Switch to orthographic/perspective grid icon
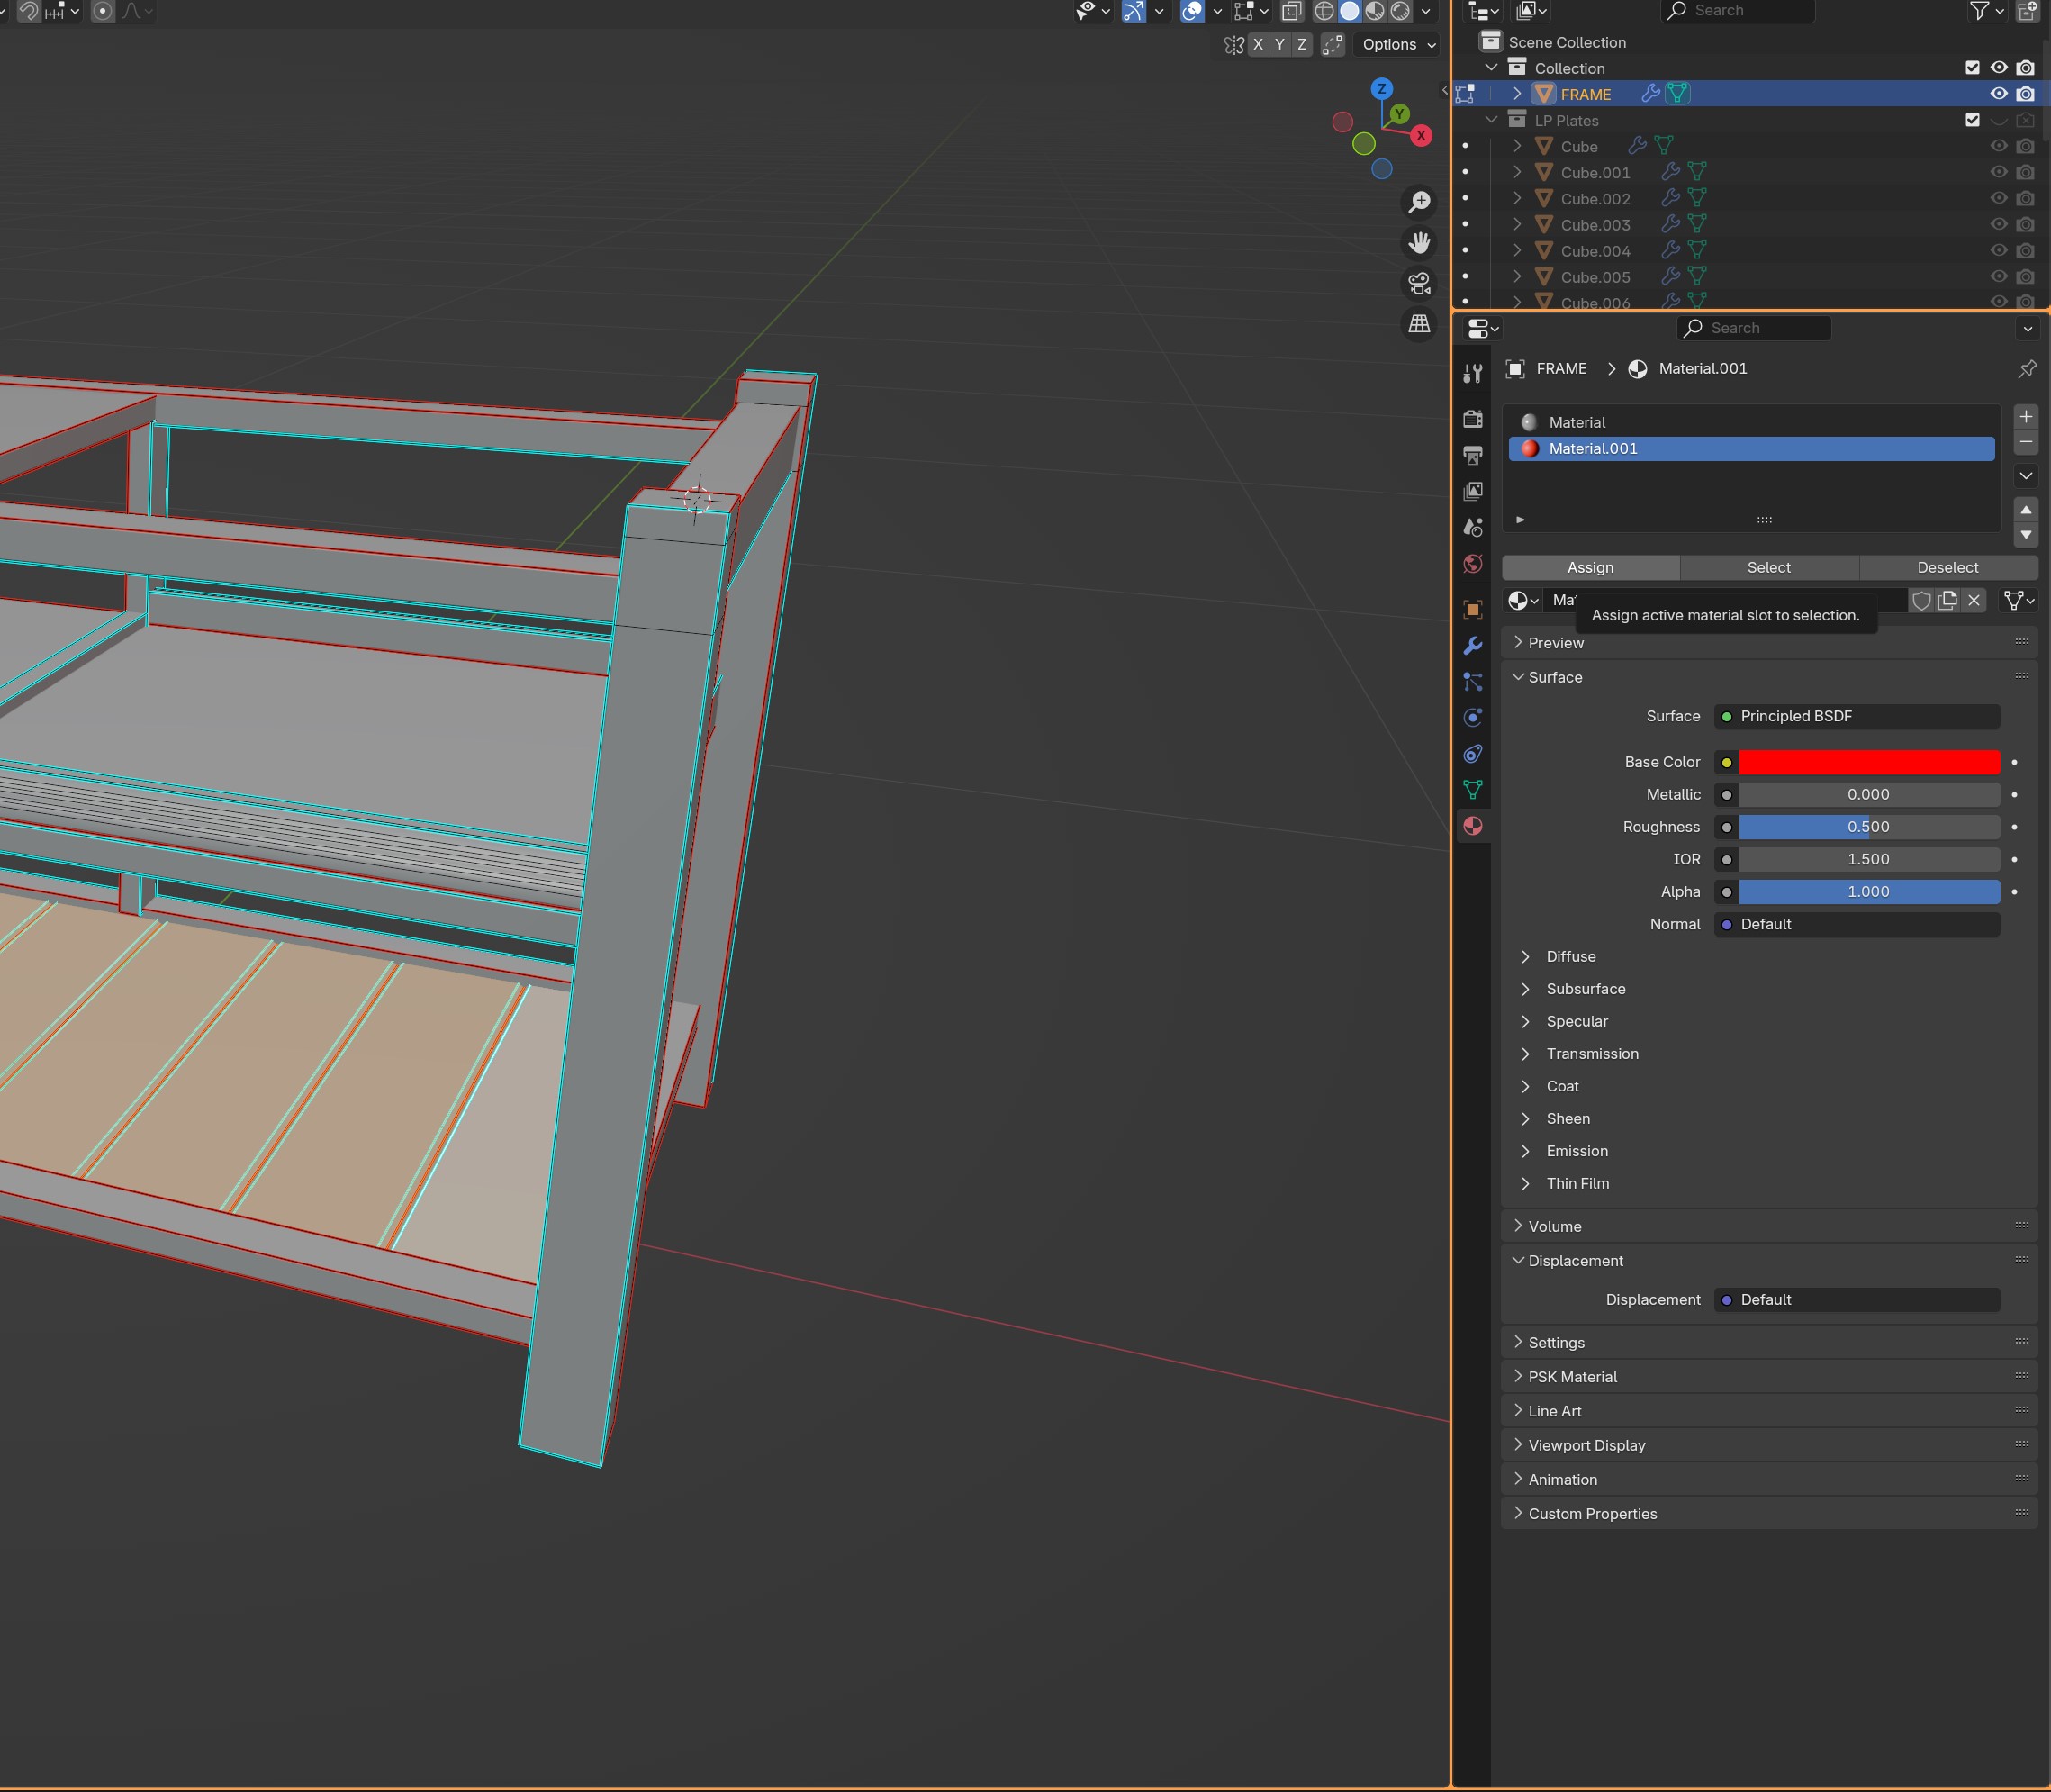 (1419, 324)
